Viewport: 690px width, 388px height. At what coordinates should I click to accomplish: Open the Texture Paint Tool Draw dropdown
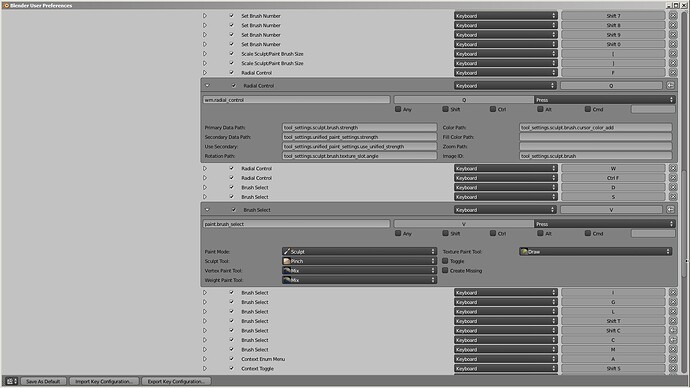595,252
